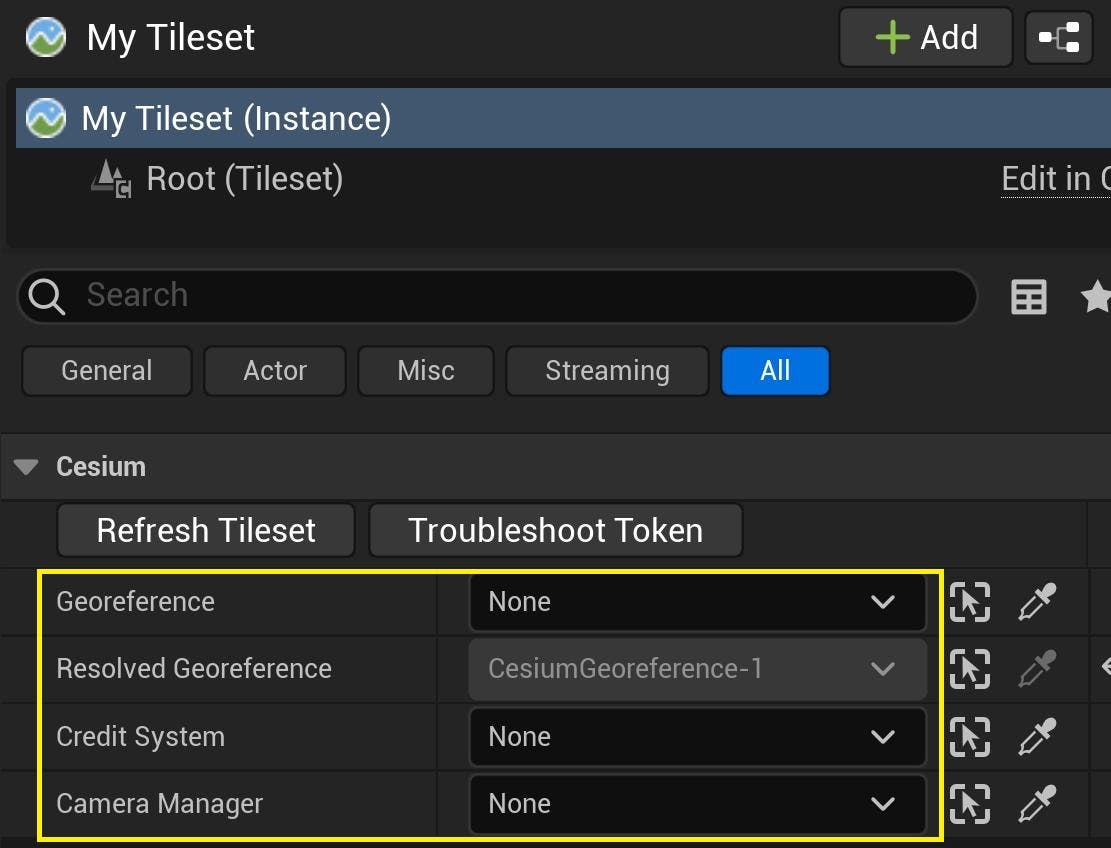Open the Blueprint/Add Script hierarchy icon button
This screenshot has width=1111, height=848.
click(x=1059, y=38)
